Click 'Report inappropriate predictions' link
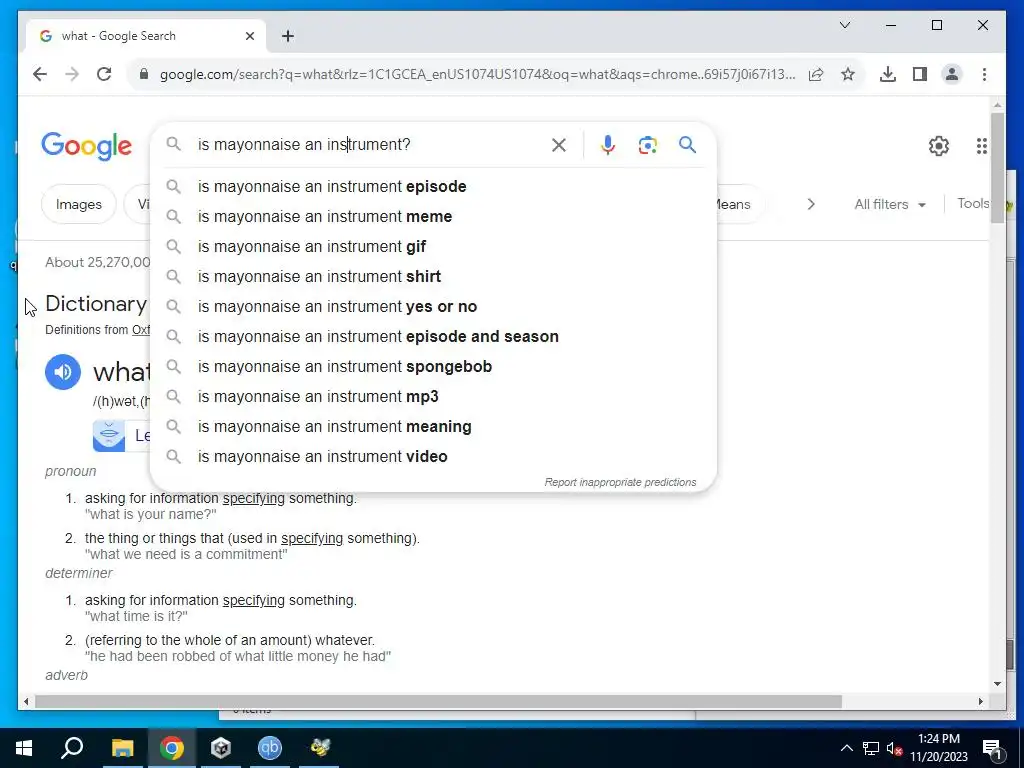 (x=620, y=482)
